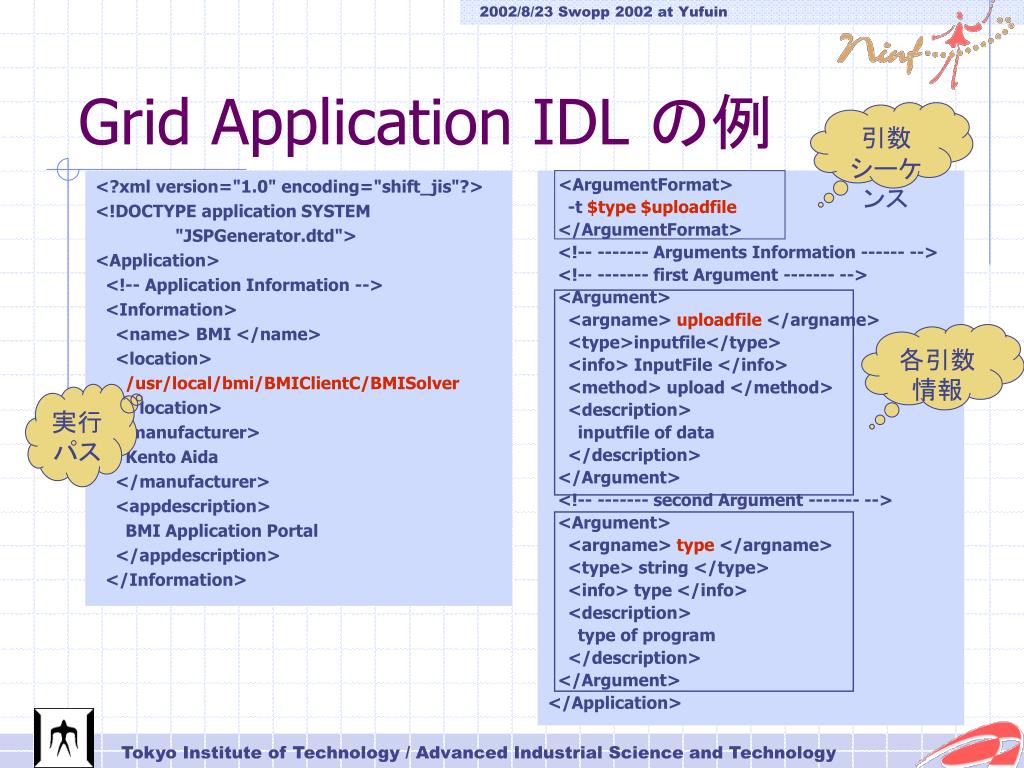Select '<argname> type </argname>' line

pos(700,545)
